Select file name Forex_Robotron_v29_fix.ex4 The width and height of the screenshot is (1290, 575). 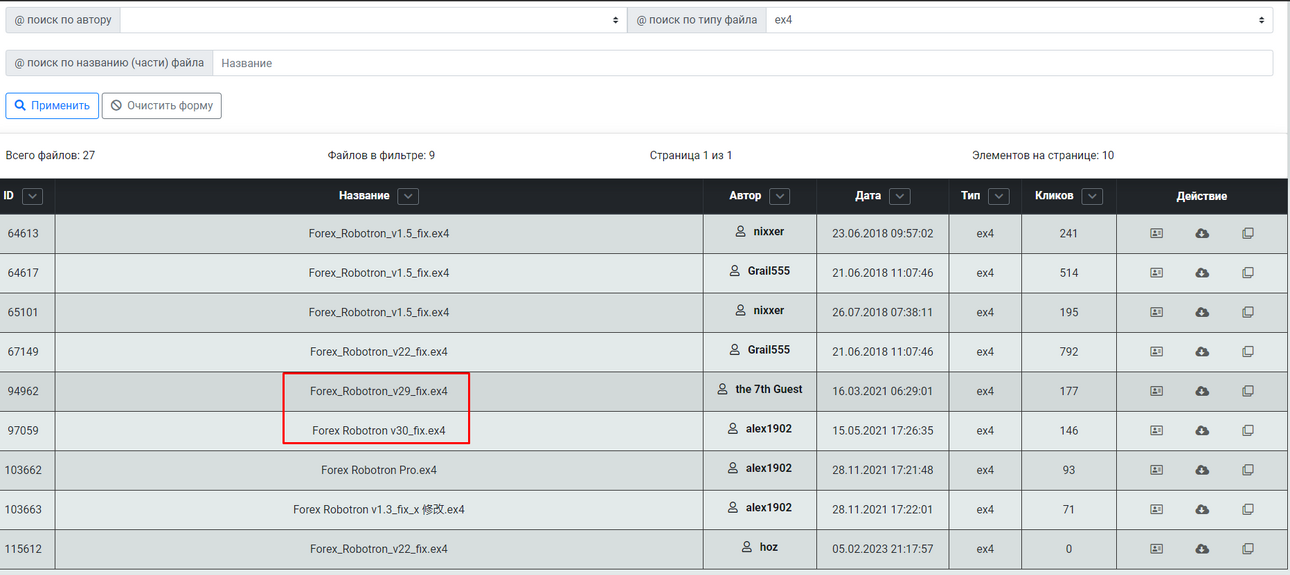[379, 391]
